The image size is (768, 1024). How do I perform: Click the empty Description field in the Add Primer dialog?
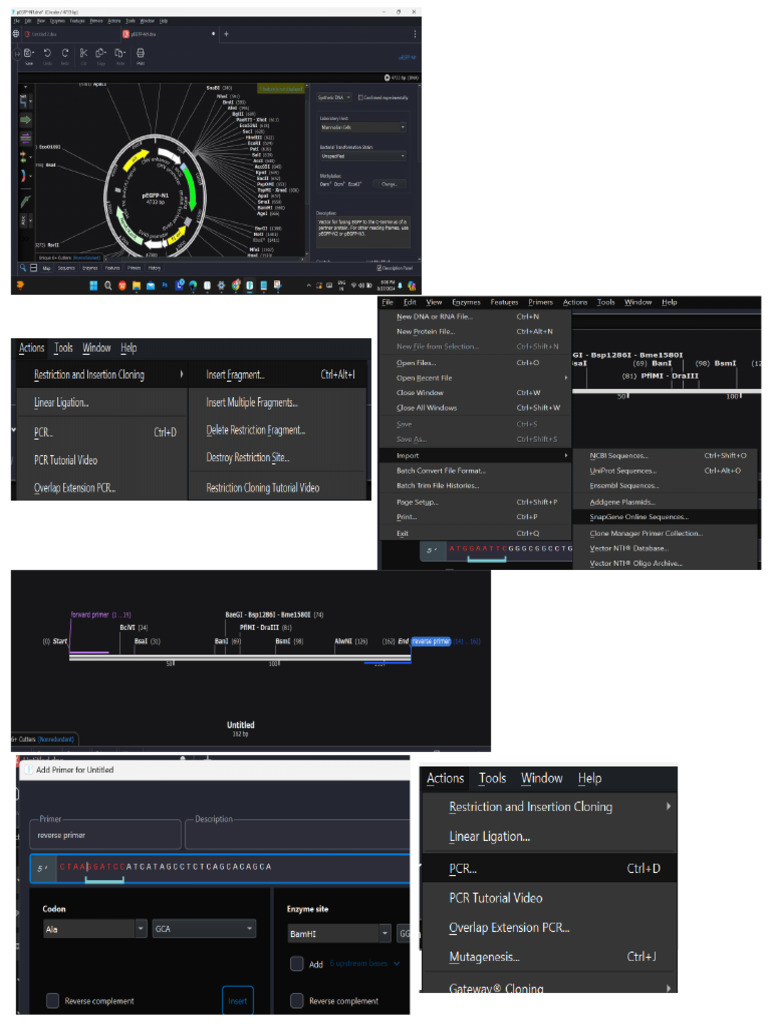(298, 835)
